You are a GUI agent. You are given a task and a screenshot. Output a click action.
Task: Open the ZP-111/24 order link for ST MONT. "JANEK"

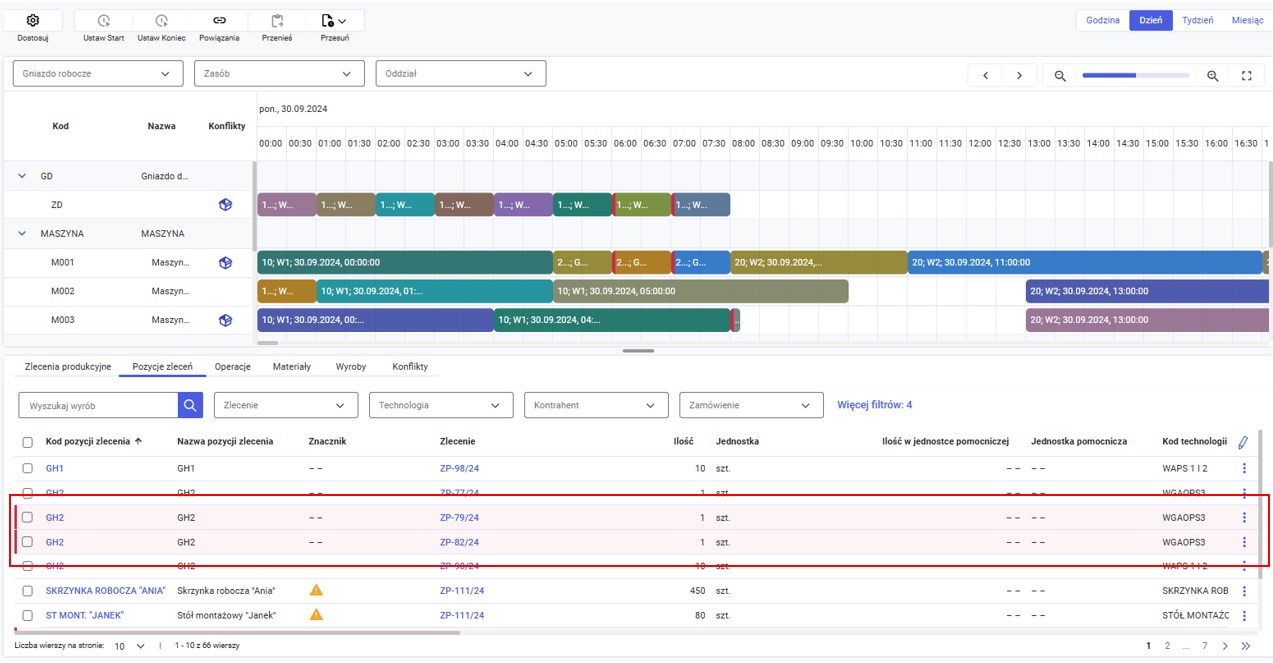pos(461,616)
